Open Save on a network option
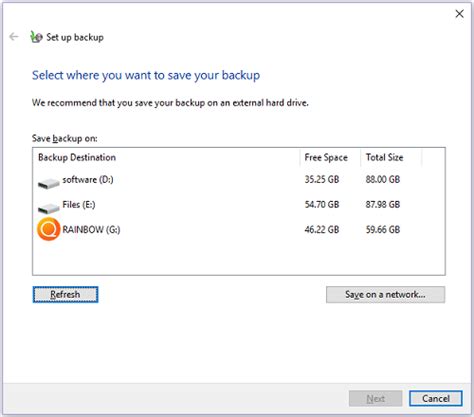This screenshot has width=474, height=417. (x=385, y=295)
